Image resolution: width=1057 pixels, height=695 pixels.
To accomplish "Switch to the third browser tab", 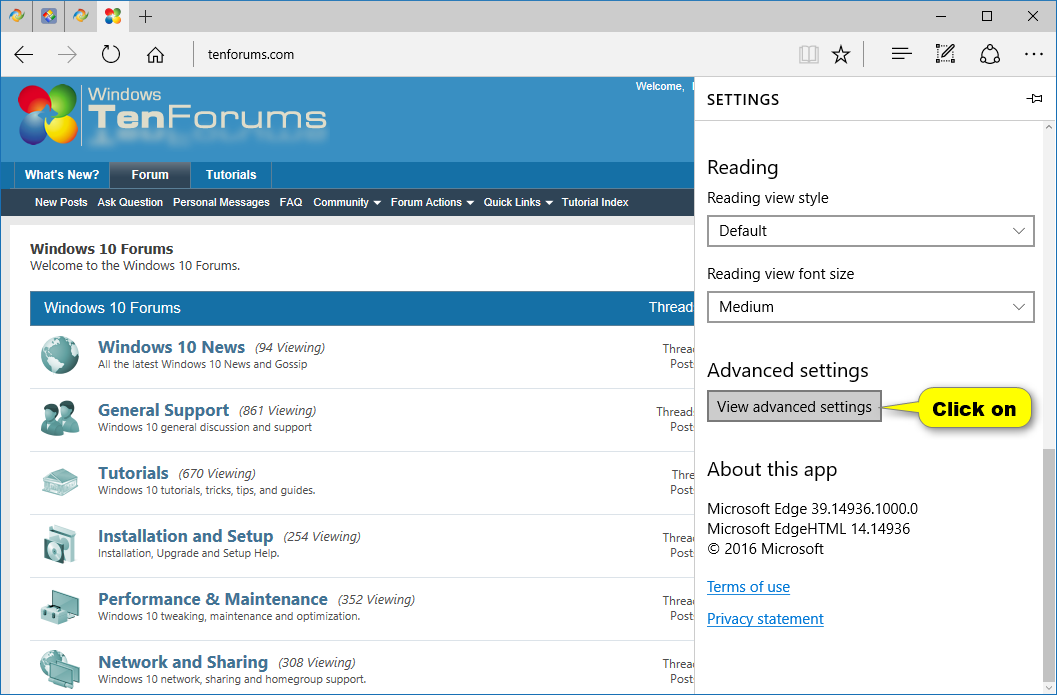I will click(81, 16).
